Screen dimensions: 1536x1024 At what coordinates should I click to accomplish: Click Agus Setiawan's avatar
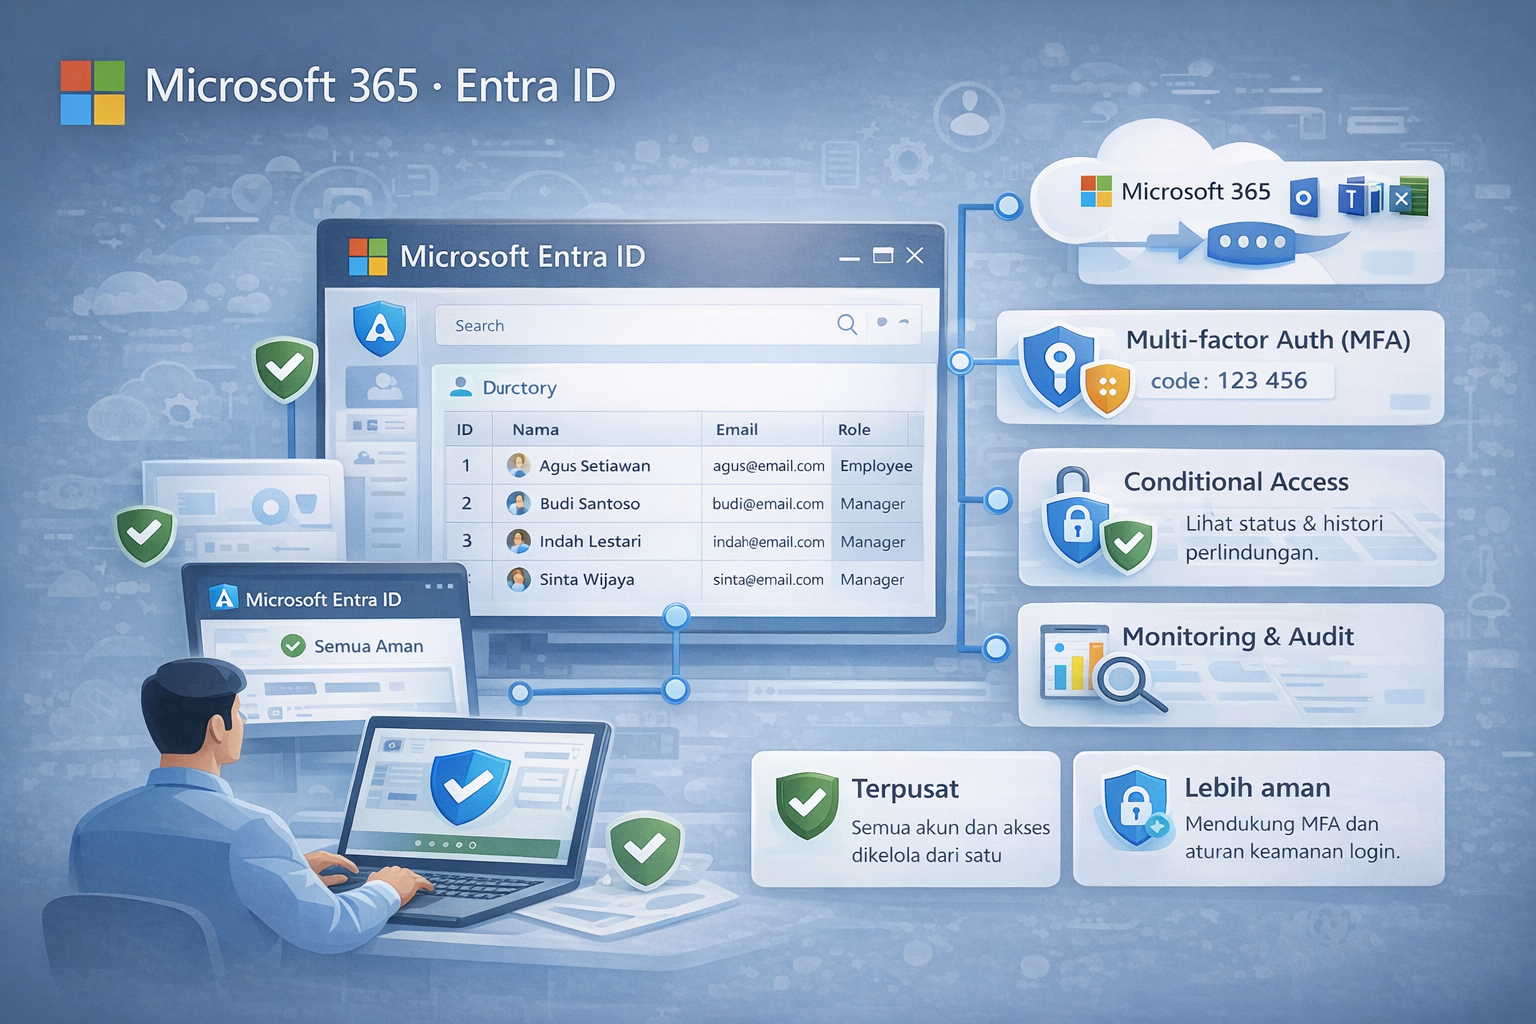click(x=518, y=465)
